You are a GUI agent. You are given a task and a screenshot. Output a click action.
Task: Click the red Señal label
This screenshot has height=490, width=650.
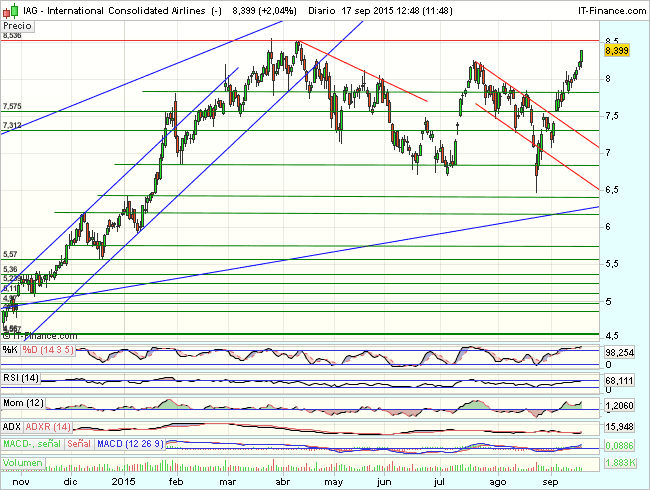pos(79,444)
